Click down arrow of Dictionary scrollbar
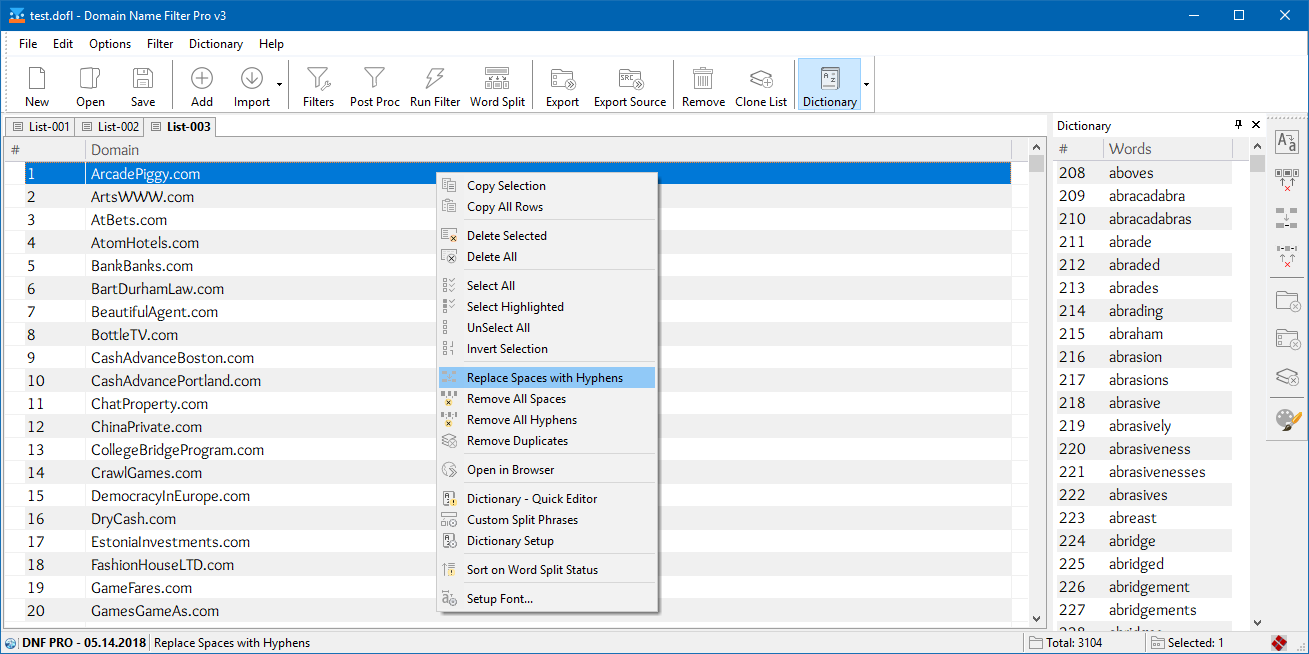This screenshot has height=654, width=1309. (x=1257, y=622)
